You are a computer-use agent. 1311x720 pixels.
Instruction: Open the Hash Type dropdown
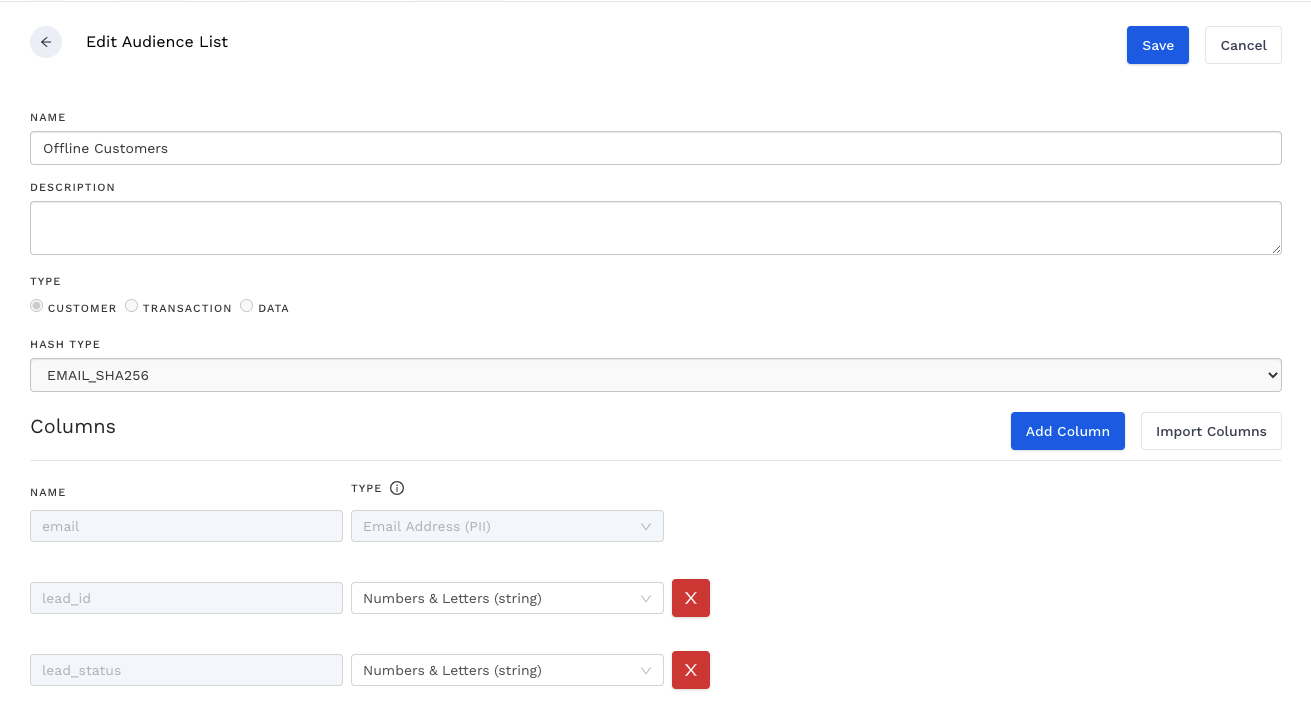655,375
